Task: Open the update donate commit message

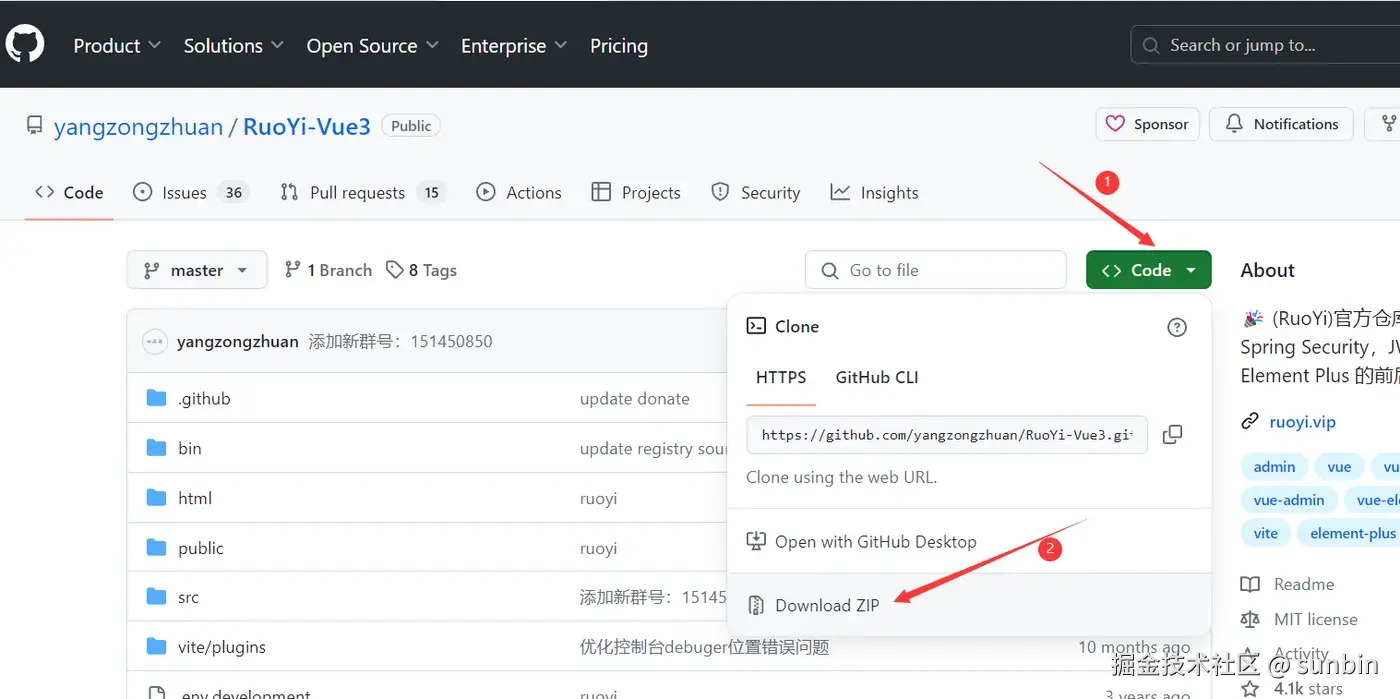Action: click(x=635, y=398)
